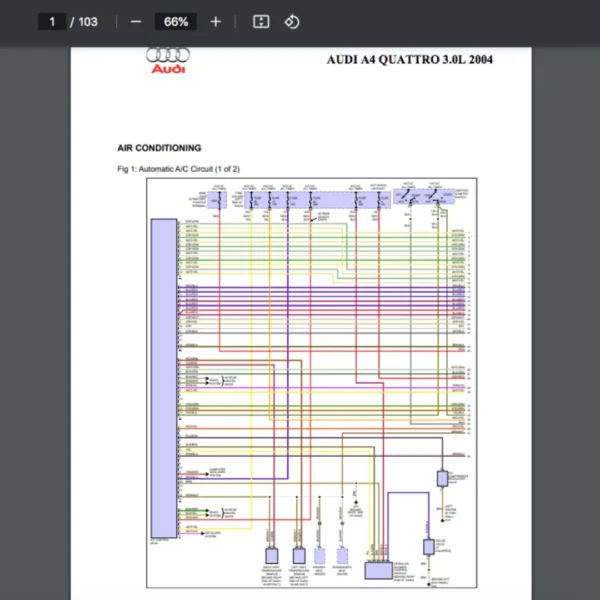Select the 66% zoom level field

click(176, 22)
